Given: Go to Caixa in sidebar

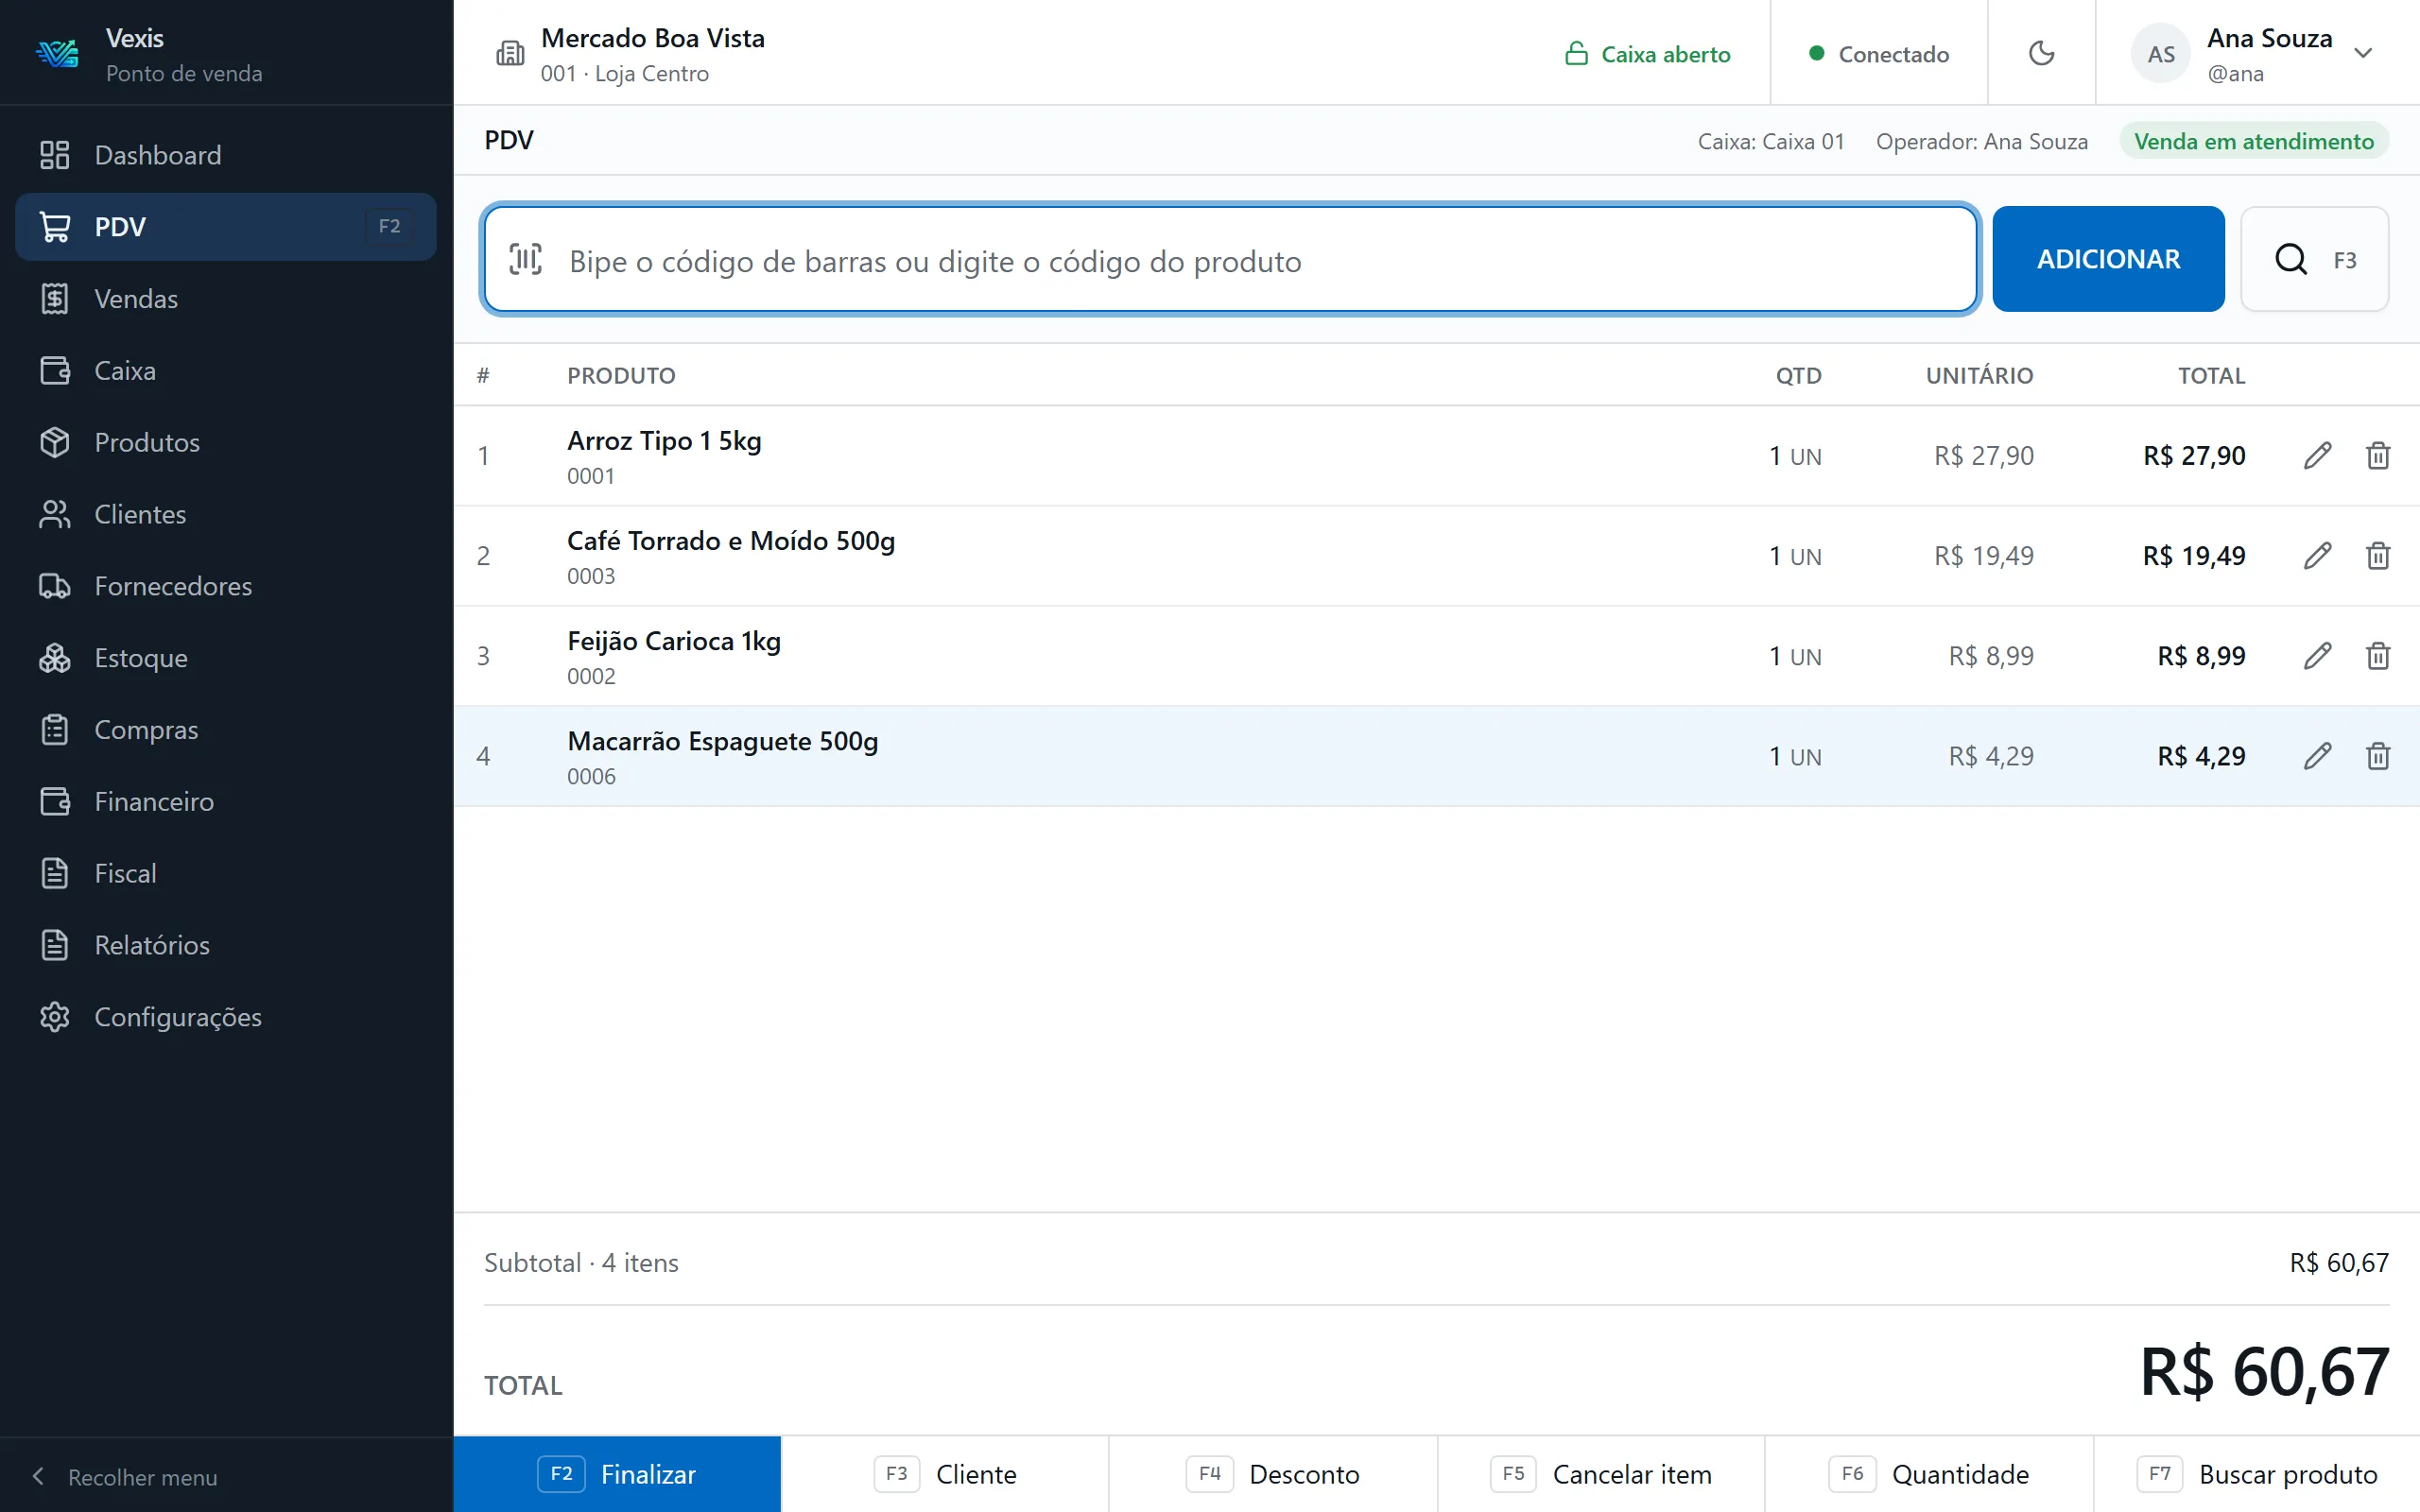Looking at the screenshot, I should coord(225,371).
